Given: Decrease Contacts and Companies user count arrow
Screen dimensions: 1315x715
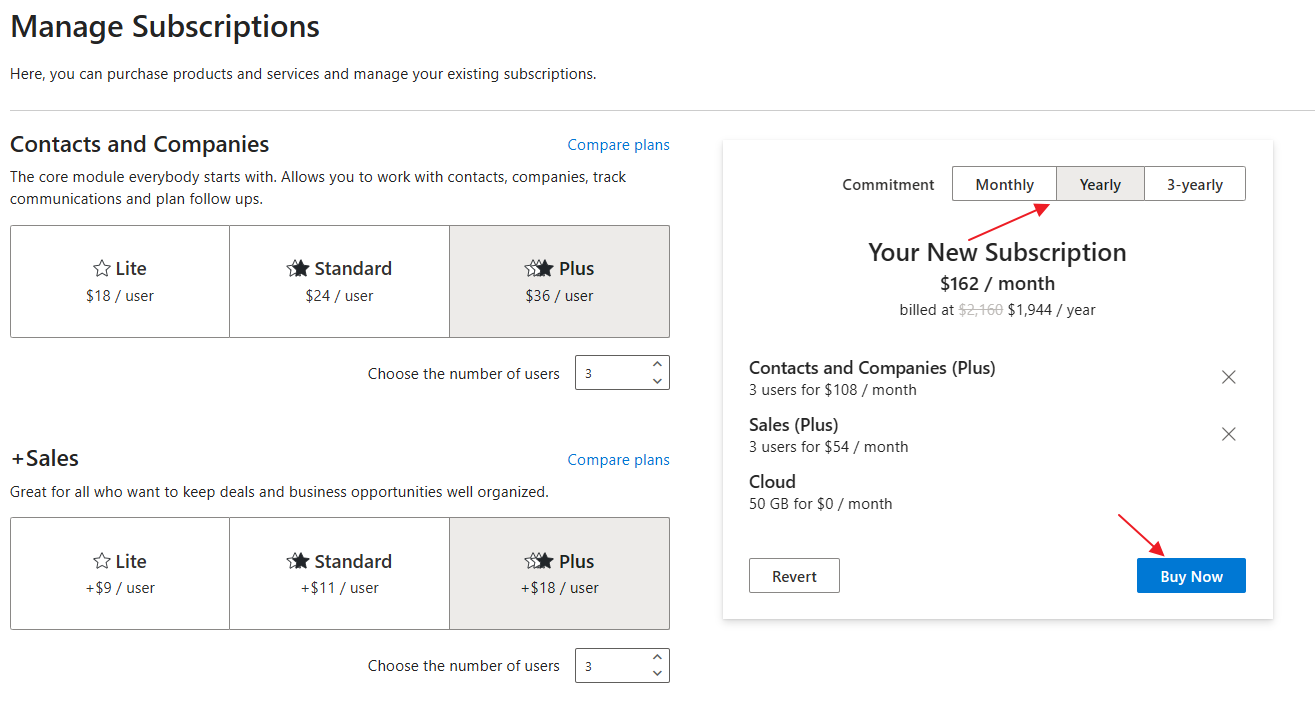Looking at the screenshot, I should coord(657,381).
